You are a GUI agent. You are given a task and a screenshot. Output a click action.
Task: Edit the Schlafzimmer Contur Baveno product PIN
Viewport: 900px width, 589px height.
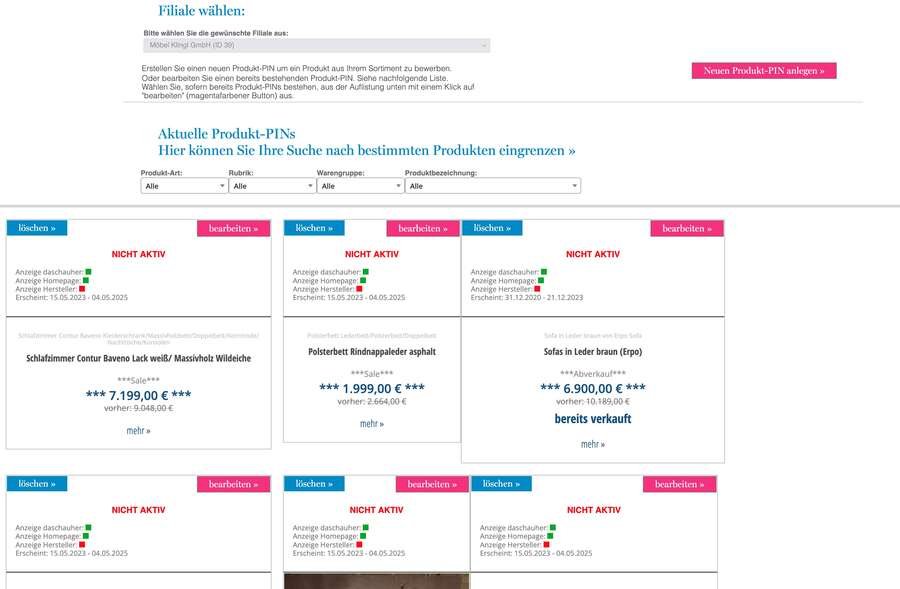pyautogui.click(x=234, y=229)
